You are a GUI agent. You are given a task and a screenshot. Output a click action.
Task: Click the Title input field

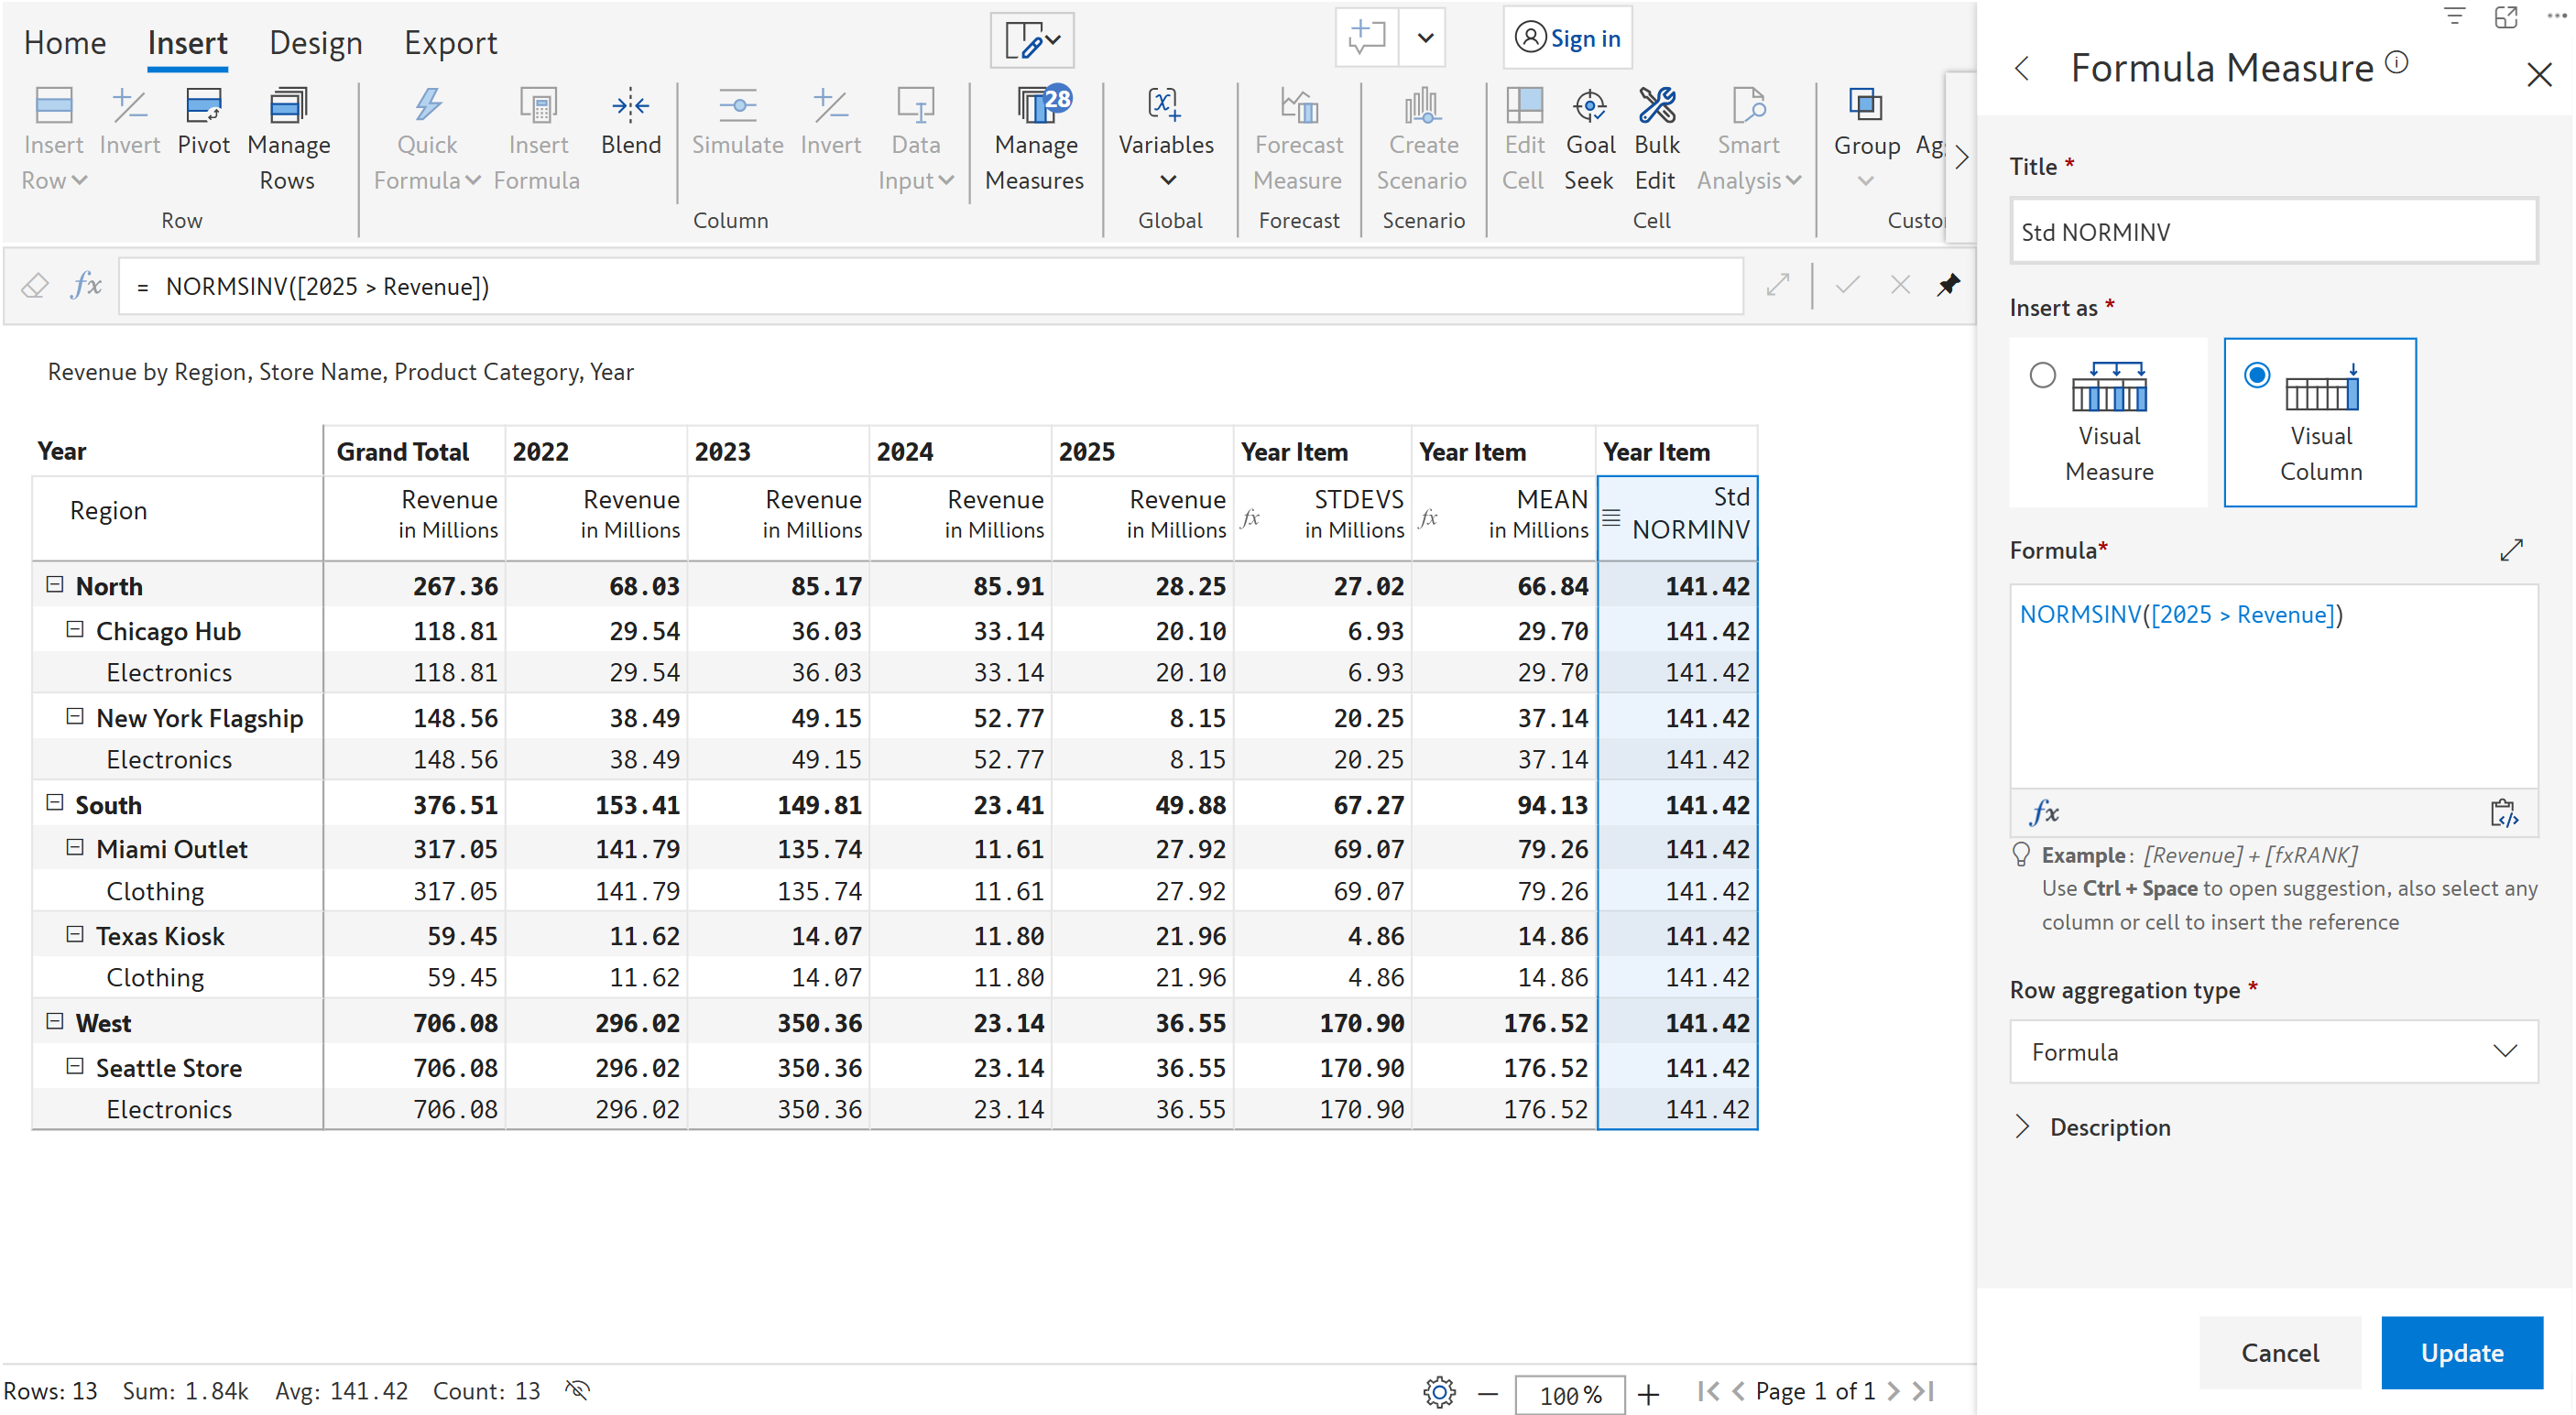point(2273,232)
